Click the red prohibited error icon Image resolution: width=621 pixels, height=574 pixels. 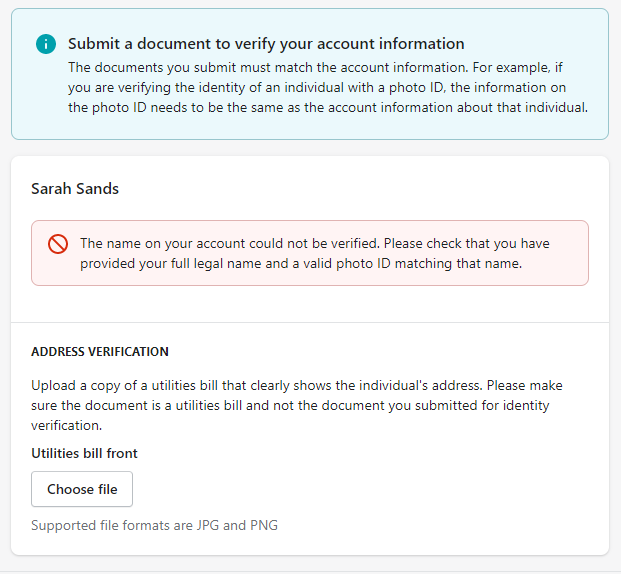[x=58, y=244]
